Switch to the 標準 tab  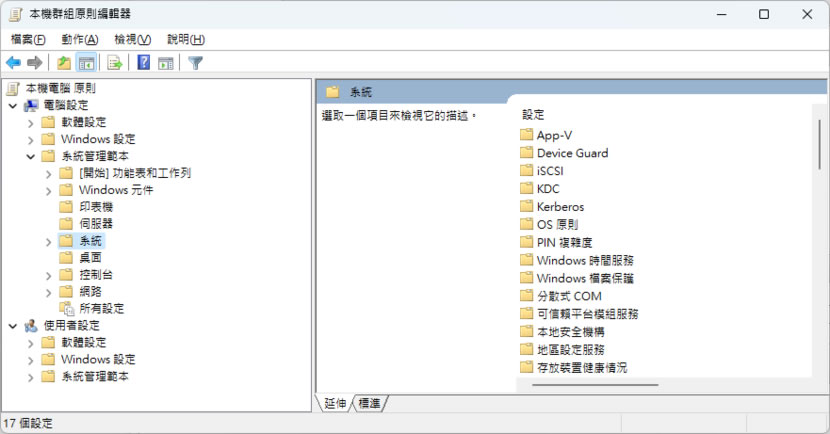369,403
